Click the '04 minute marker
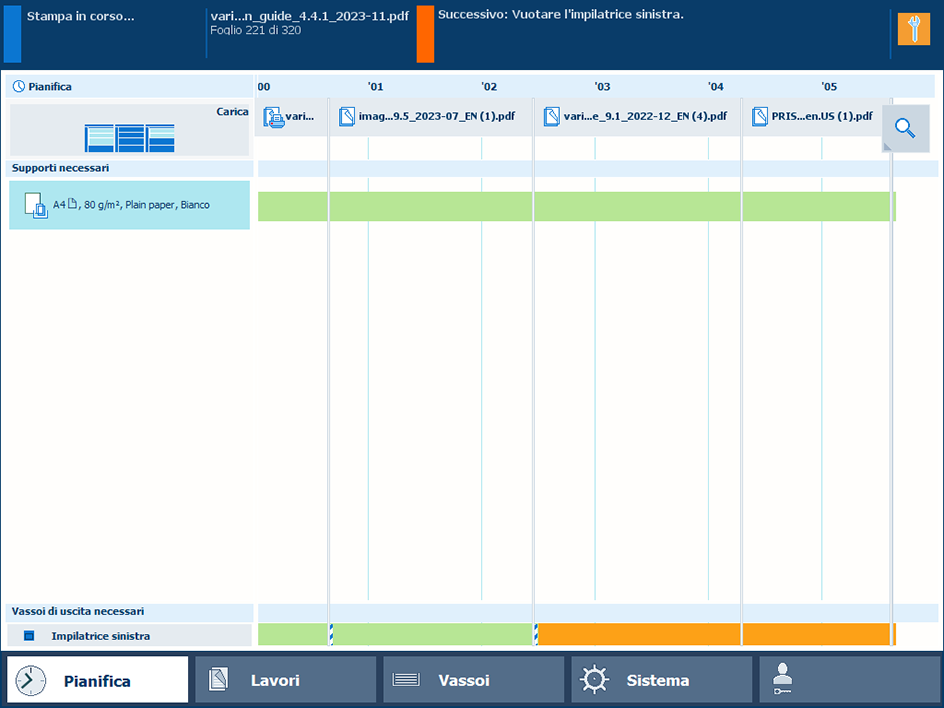This screenshot has width=944, height=708. pos(715,87)
